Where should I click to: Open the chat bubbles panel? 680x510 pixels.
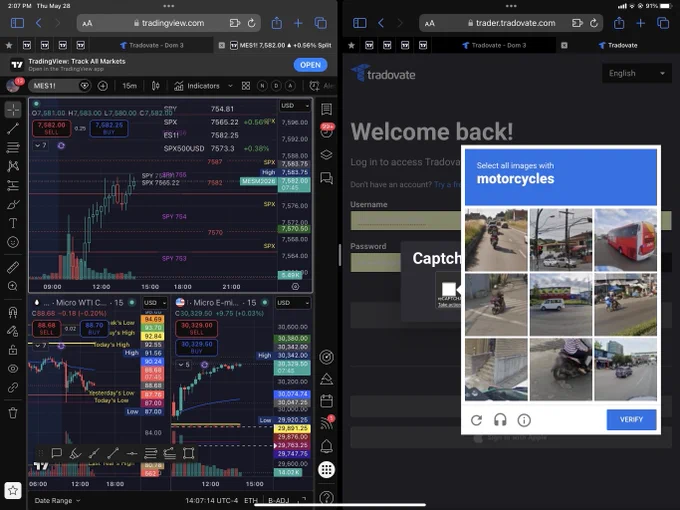[x=327, y=178]
